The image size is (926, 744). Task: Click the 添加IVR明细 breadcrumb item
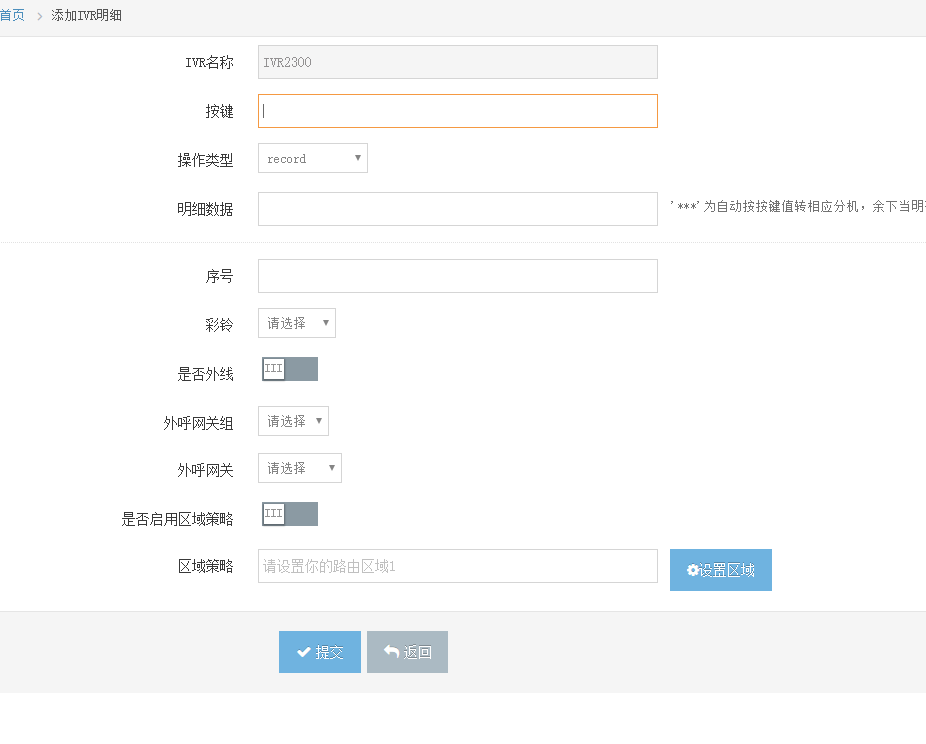pos(87,16)
